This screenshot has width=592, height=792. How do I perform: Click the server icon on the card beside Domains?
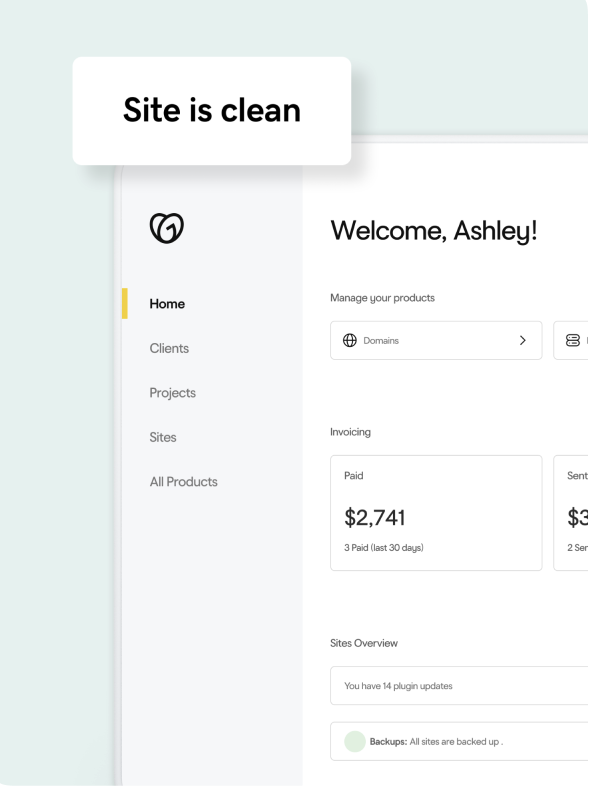(x=573, y=340)
